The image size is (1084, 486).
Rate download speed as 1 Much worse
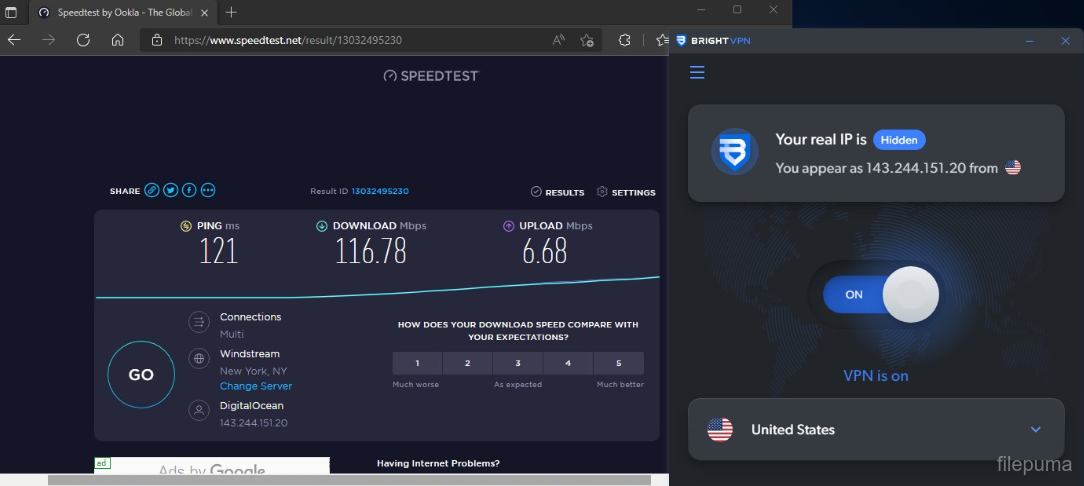pyautogui.click(x=417, y=363)
